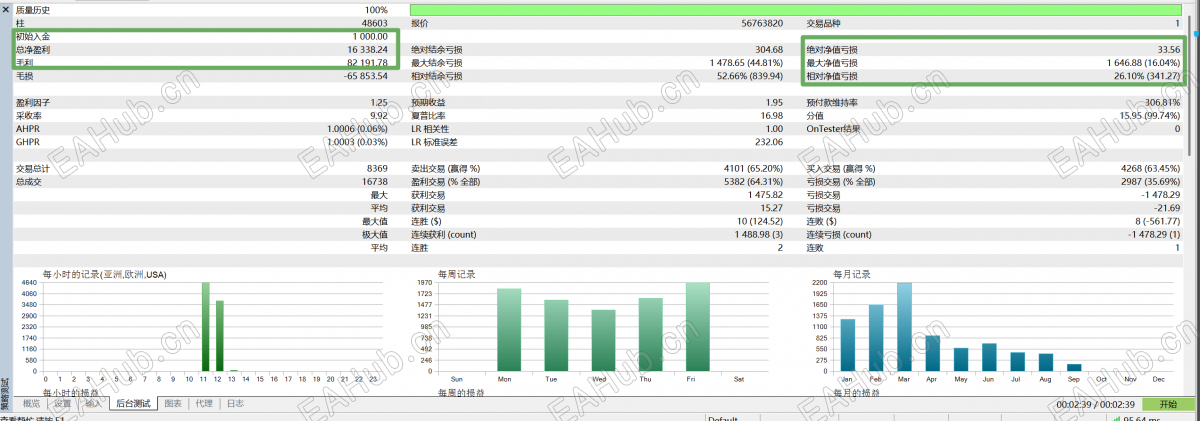Click the Mon bar in weekly chart
Viewport: 1200px width, 421px height.
pos(509,330)
